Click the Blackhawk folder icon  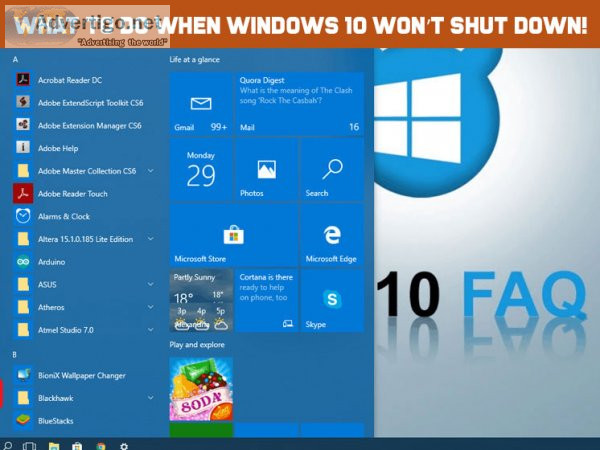[x=23, y=398]
